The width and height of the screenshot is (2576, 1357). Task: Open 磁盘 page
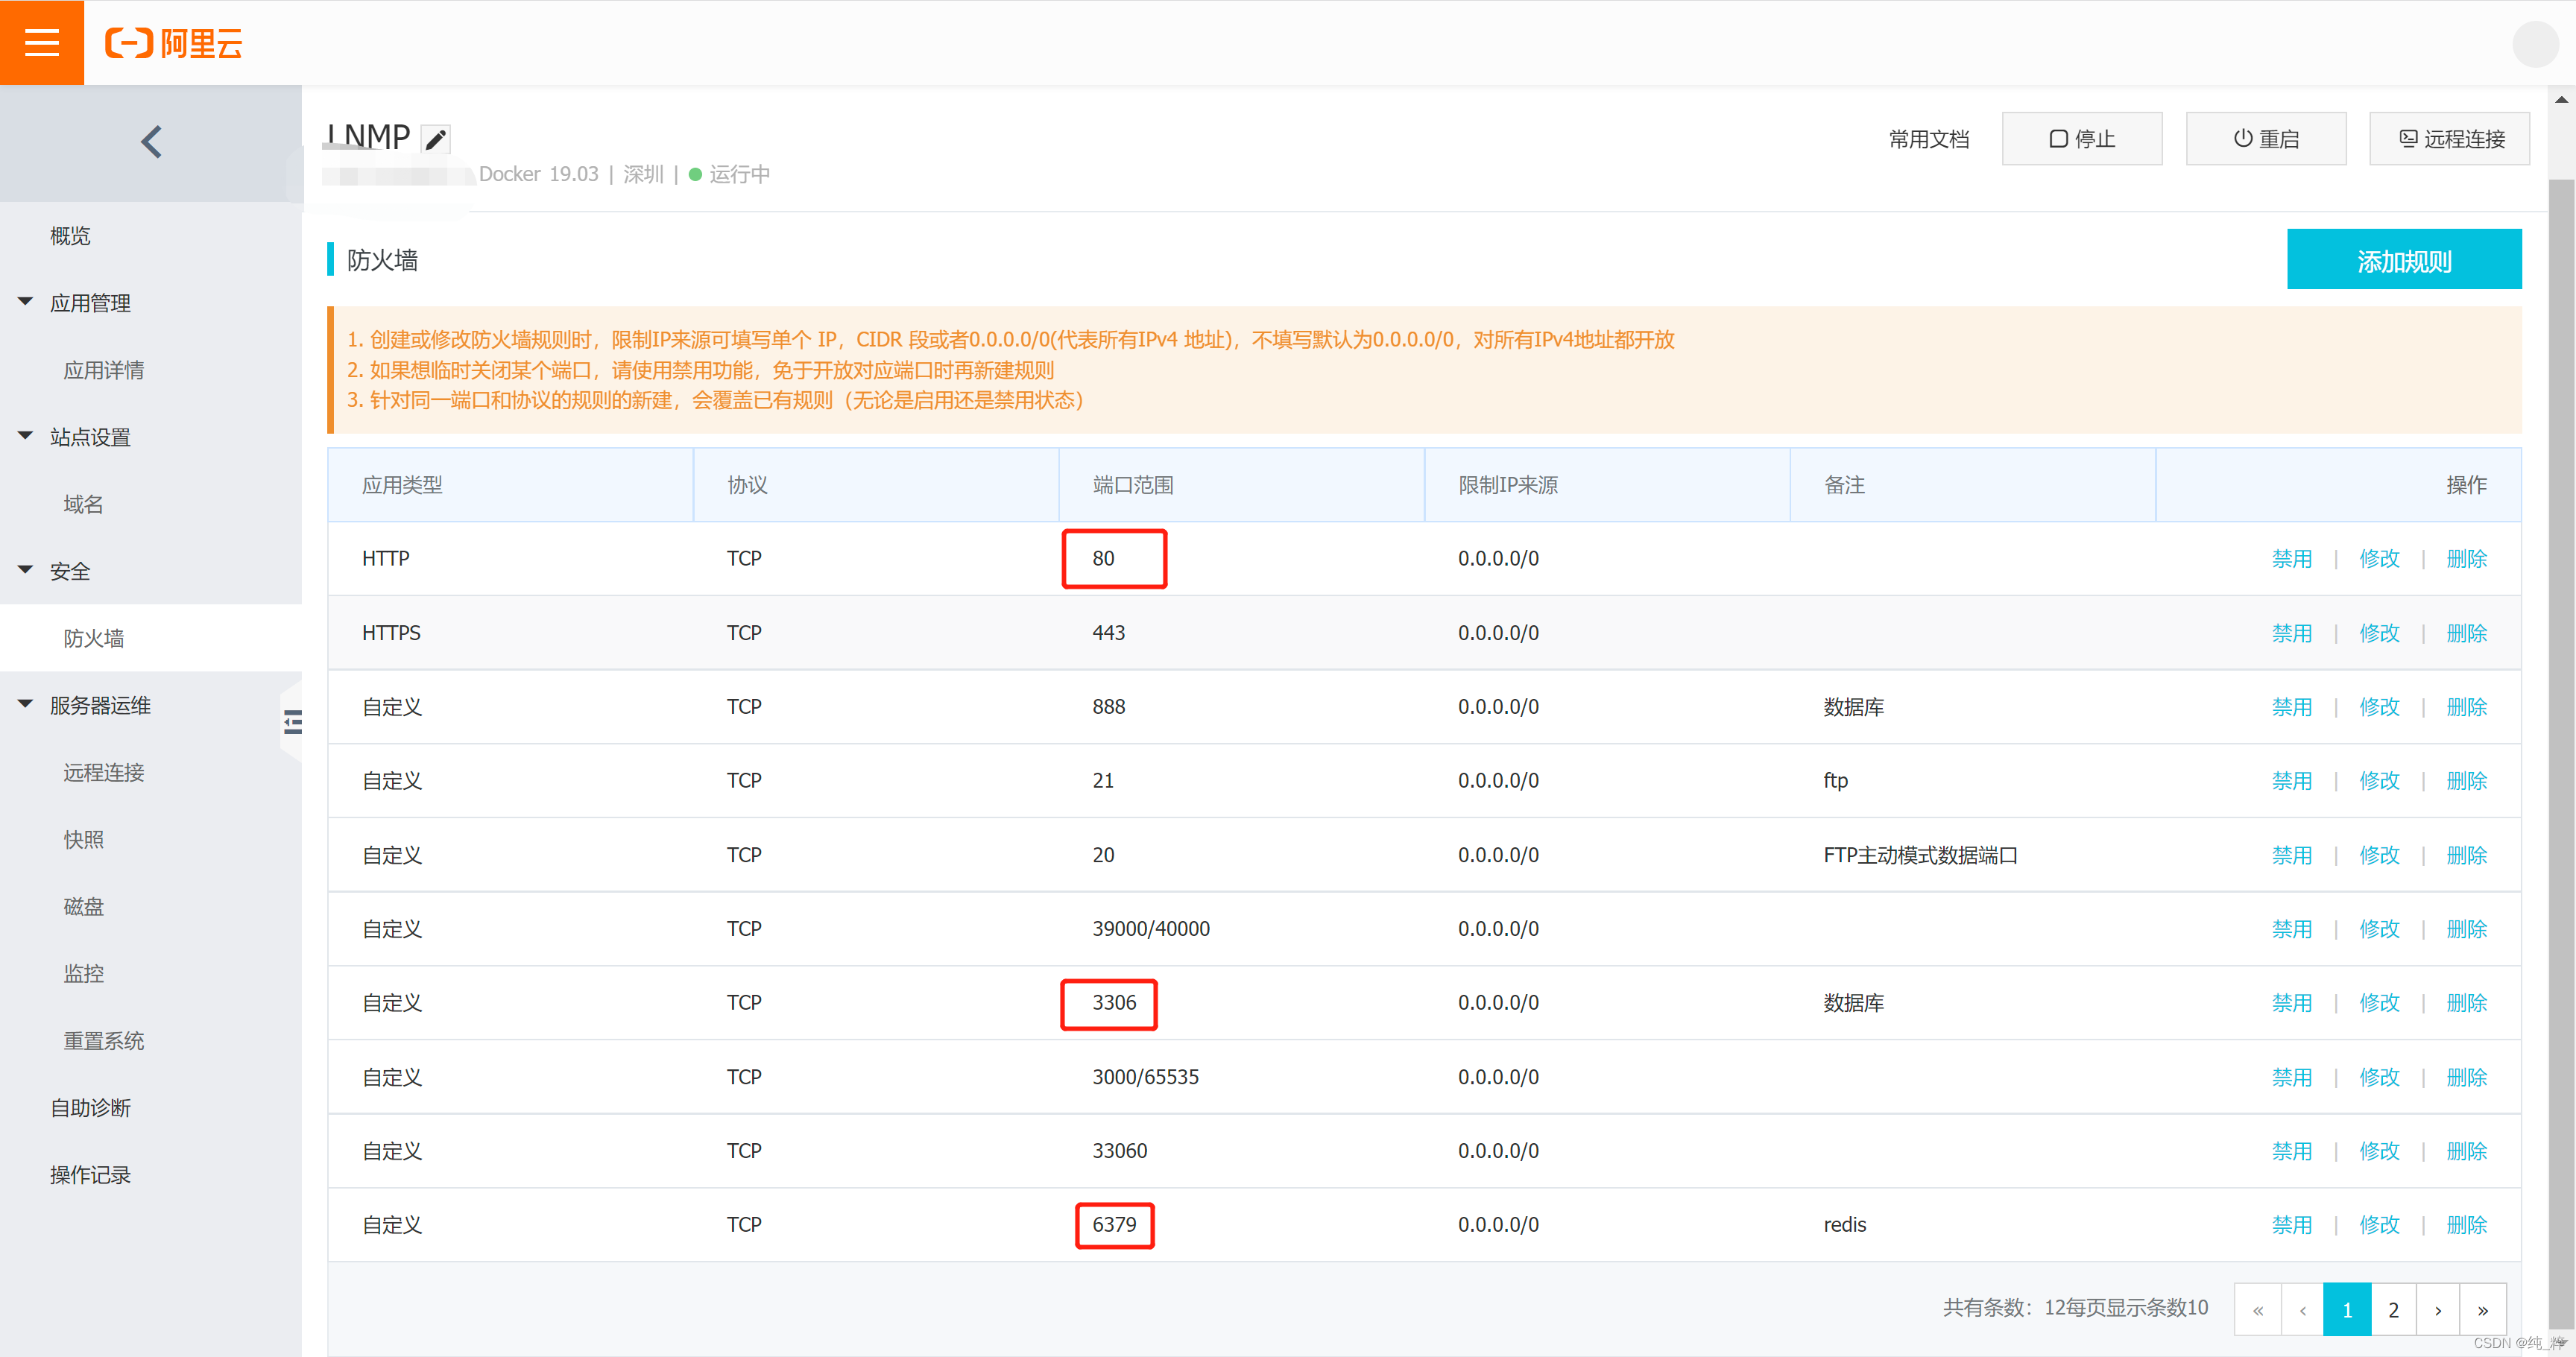click(x=84, y=906)
